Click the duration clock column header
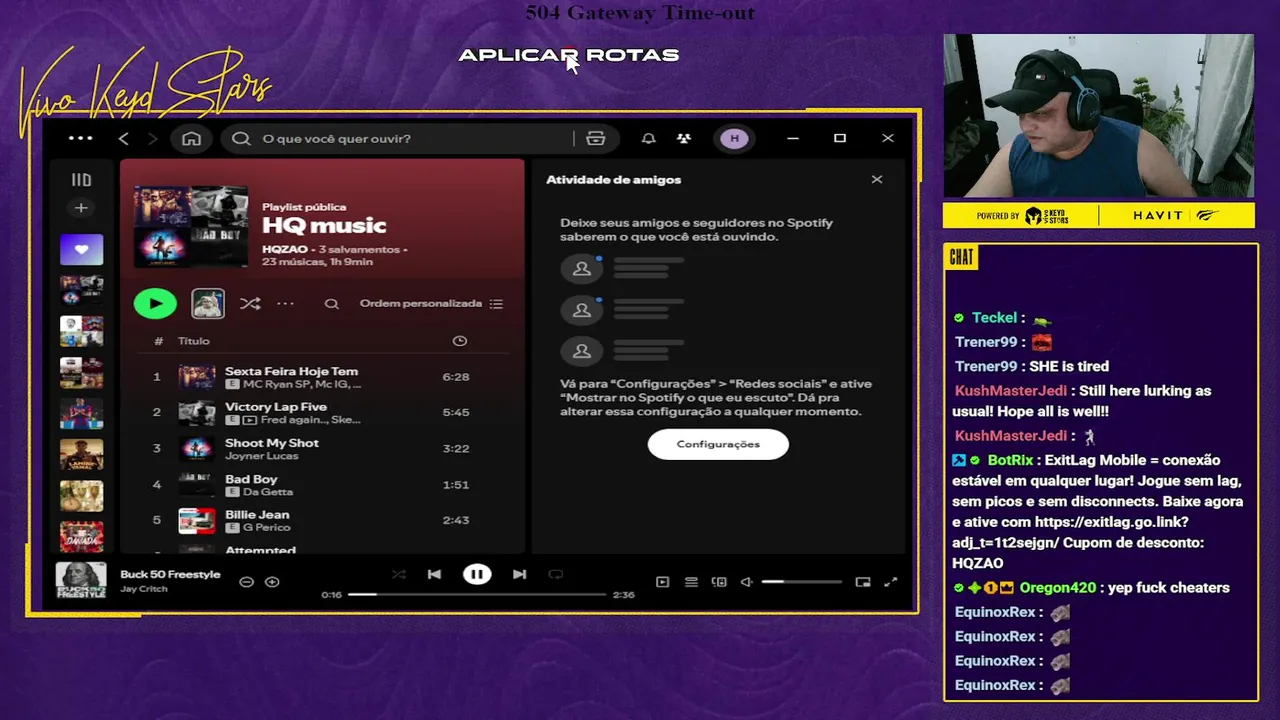This screenshot has height=720, width=1280. pyautogui.click(x=460, y=341)
